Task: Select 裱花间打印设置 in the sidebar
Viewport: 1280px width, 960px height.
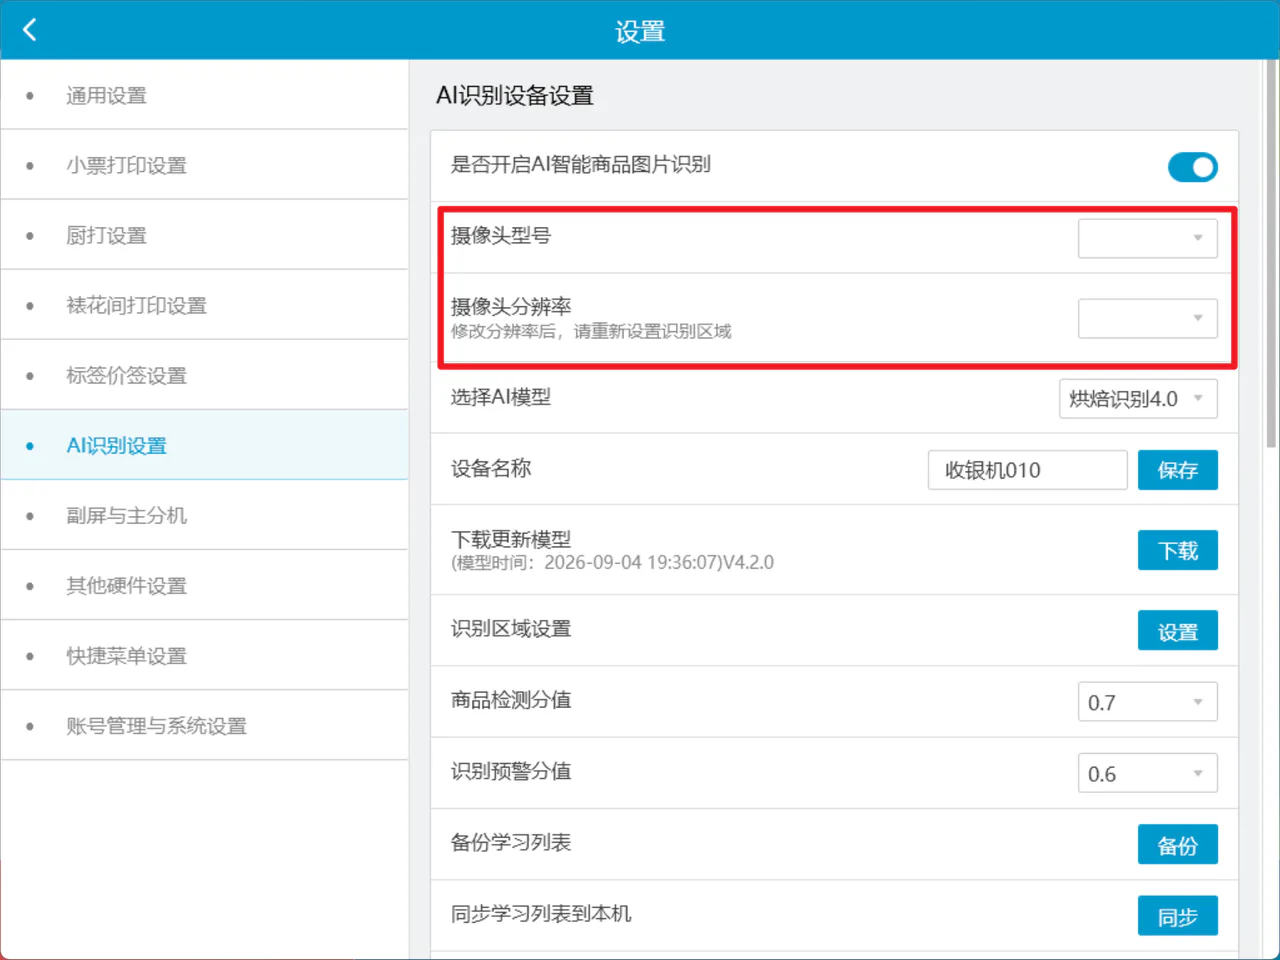Action: coord(204,305)
